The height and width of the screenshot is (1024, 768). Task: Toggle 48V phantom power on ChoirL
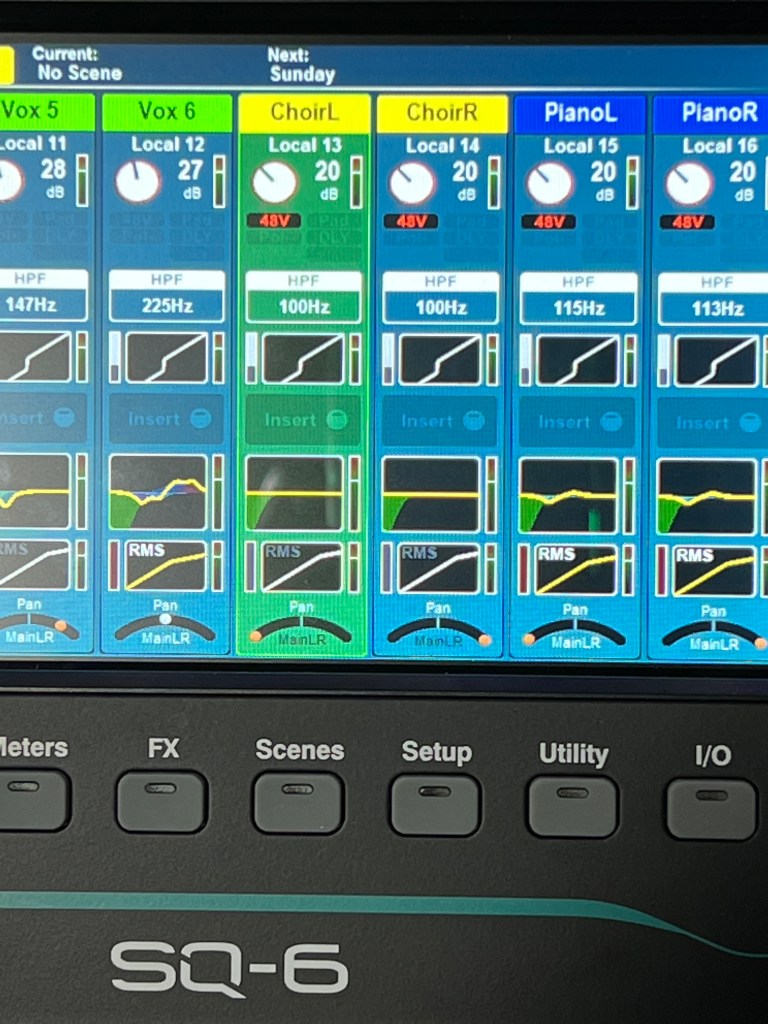coord(273,220)
